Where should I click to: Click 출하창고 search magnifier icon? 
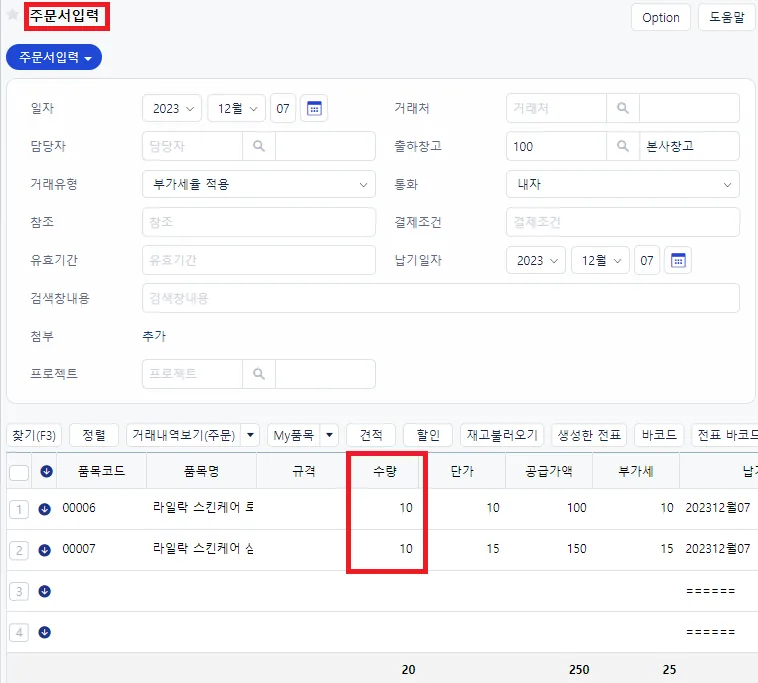[x=623, y=146]
